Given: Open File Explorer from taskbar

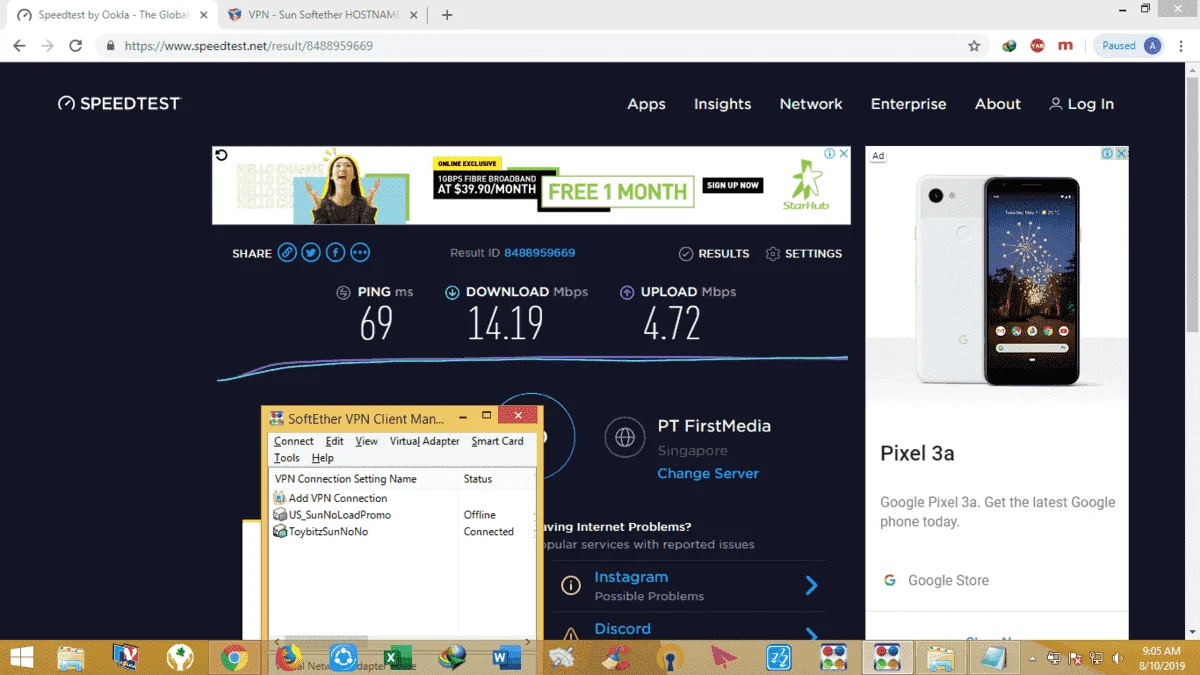Looking at the screenshot, I should [x=71, y=657].
